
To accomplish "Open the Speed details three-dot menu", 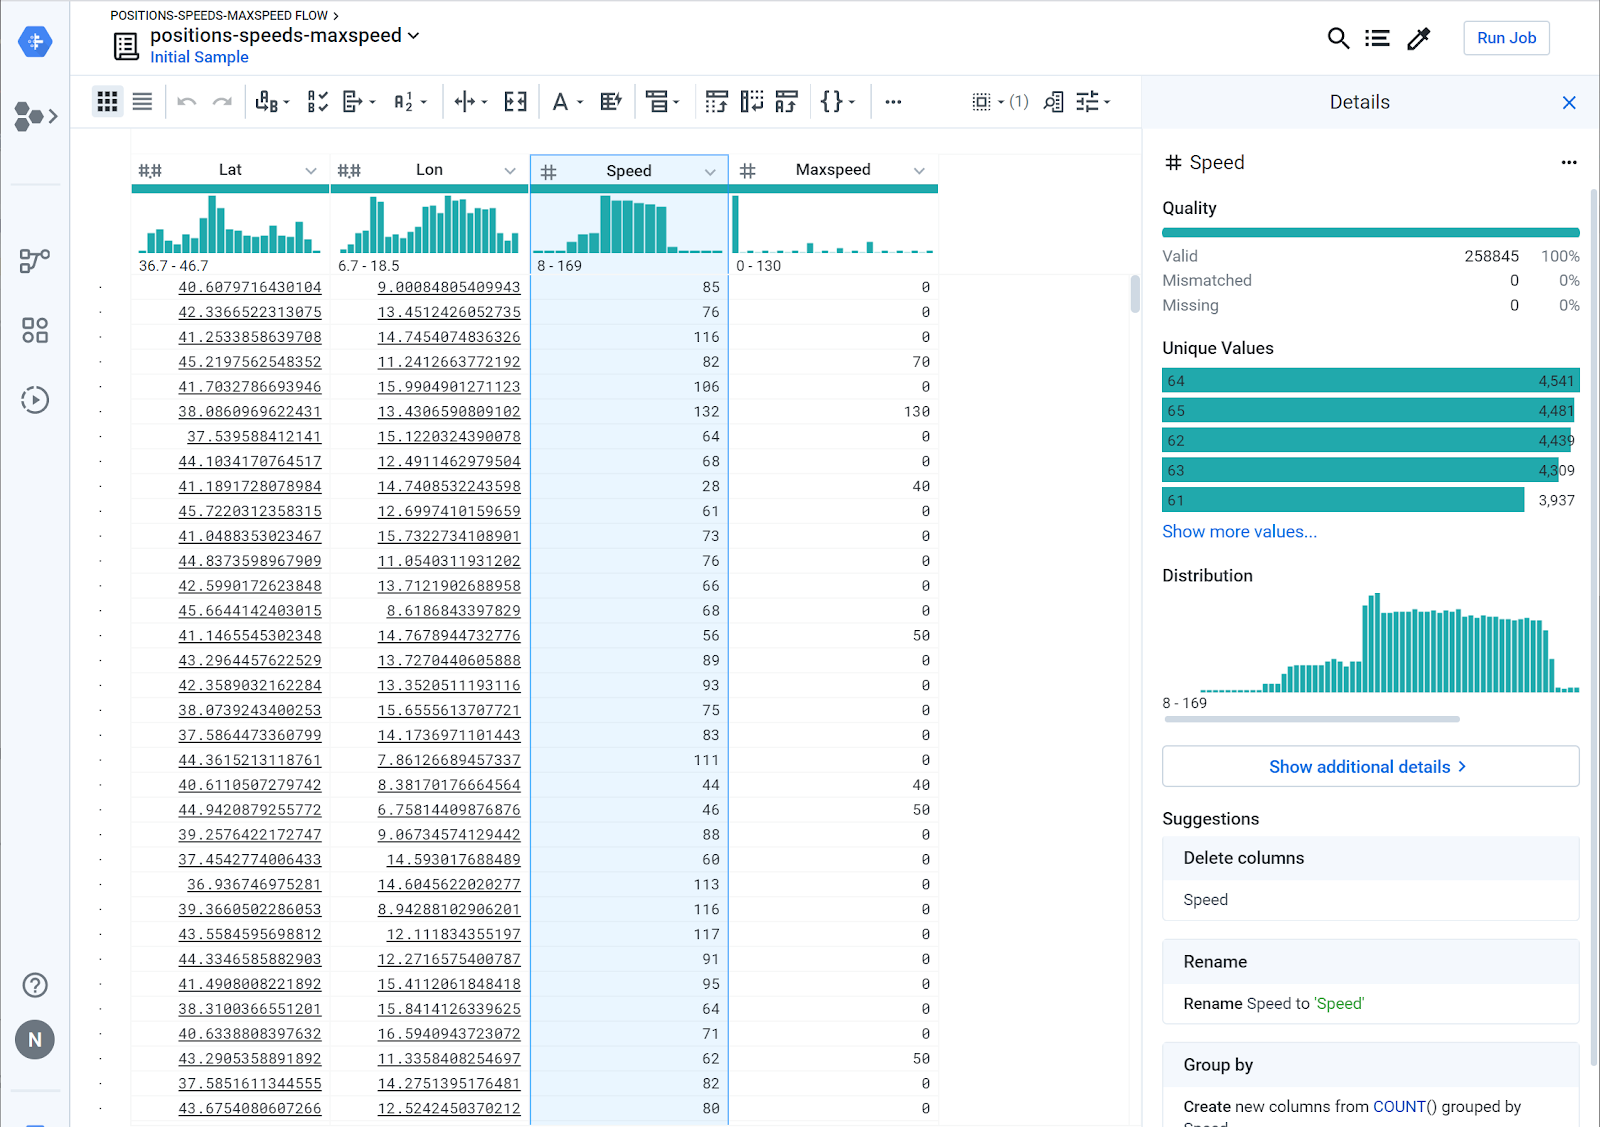I will [x=1569, y=162].
